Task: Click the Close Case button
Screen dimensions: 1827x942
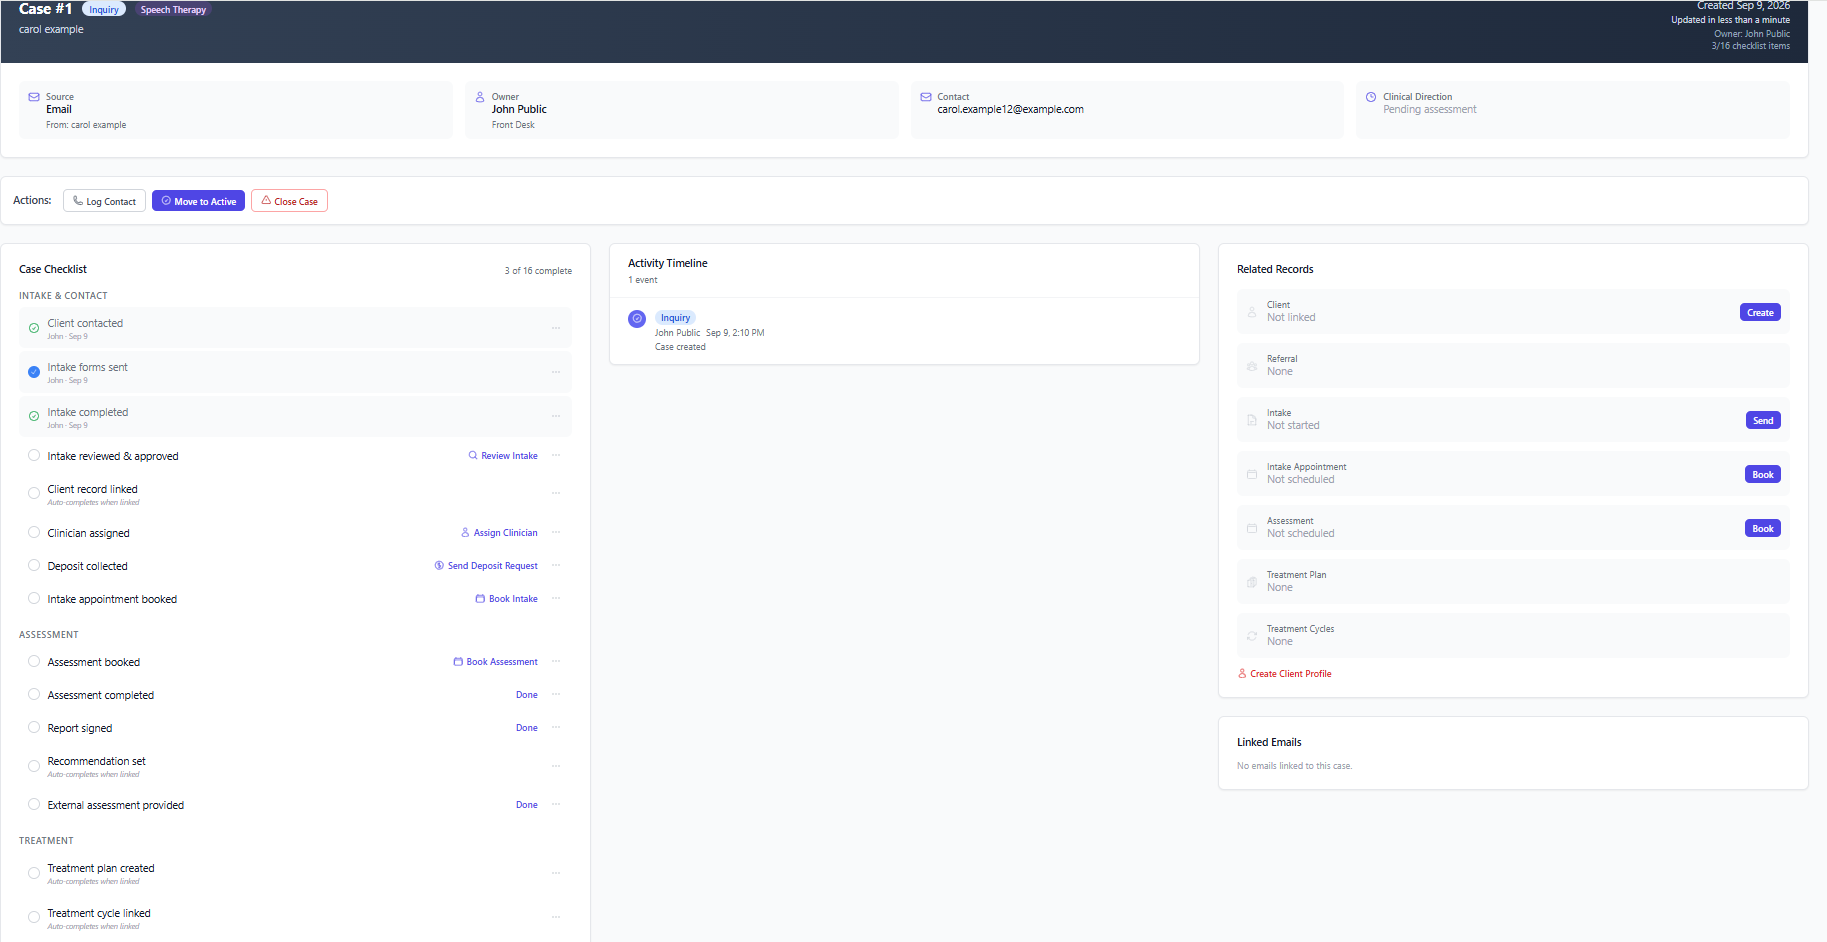Action: (x=289, y=201)
